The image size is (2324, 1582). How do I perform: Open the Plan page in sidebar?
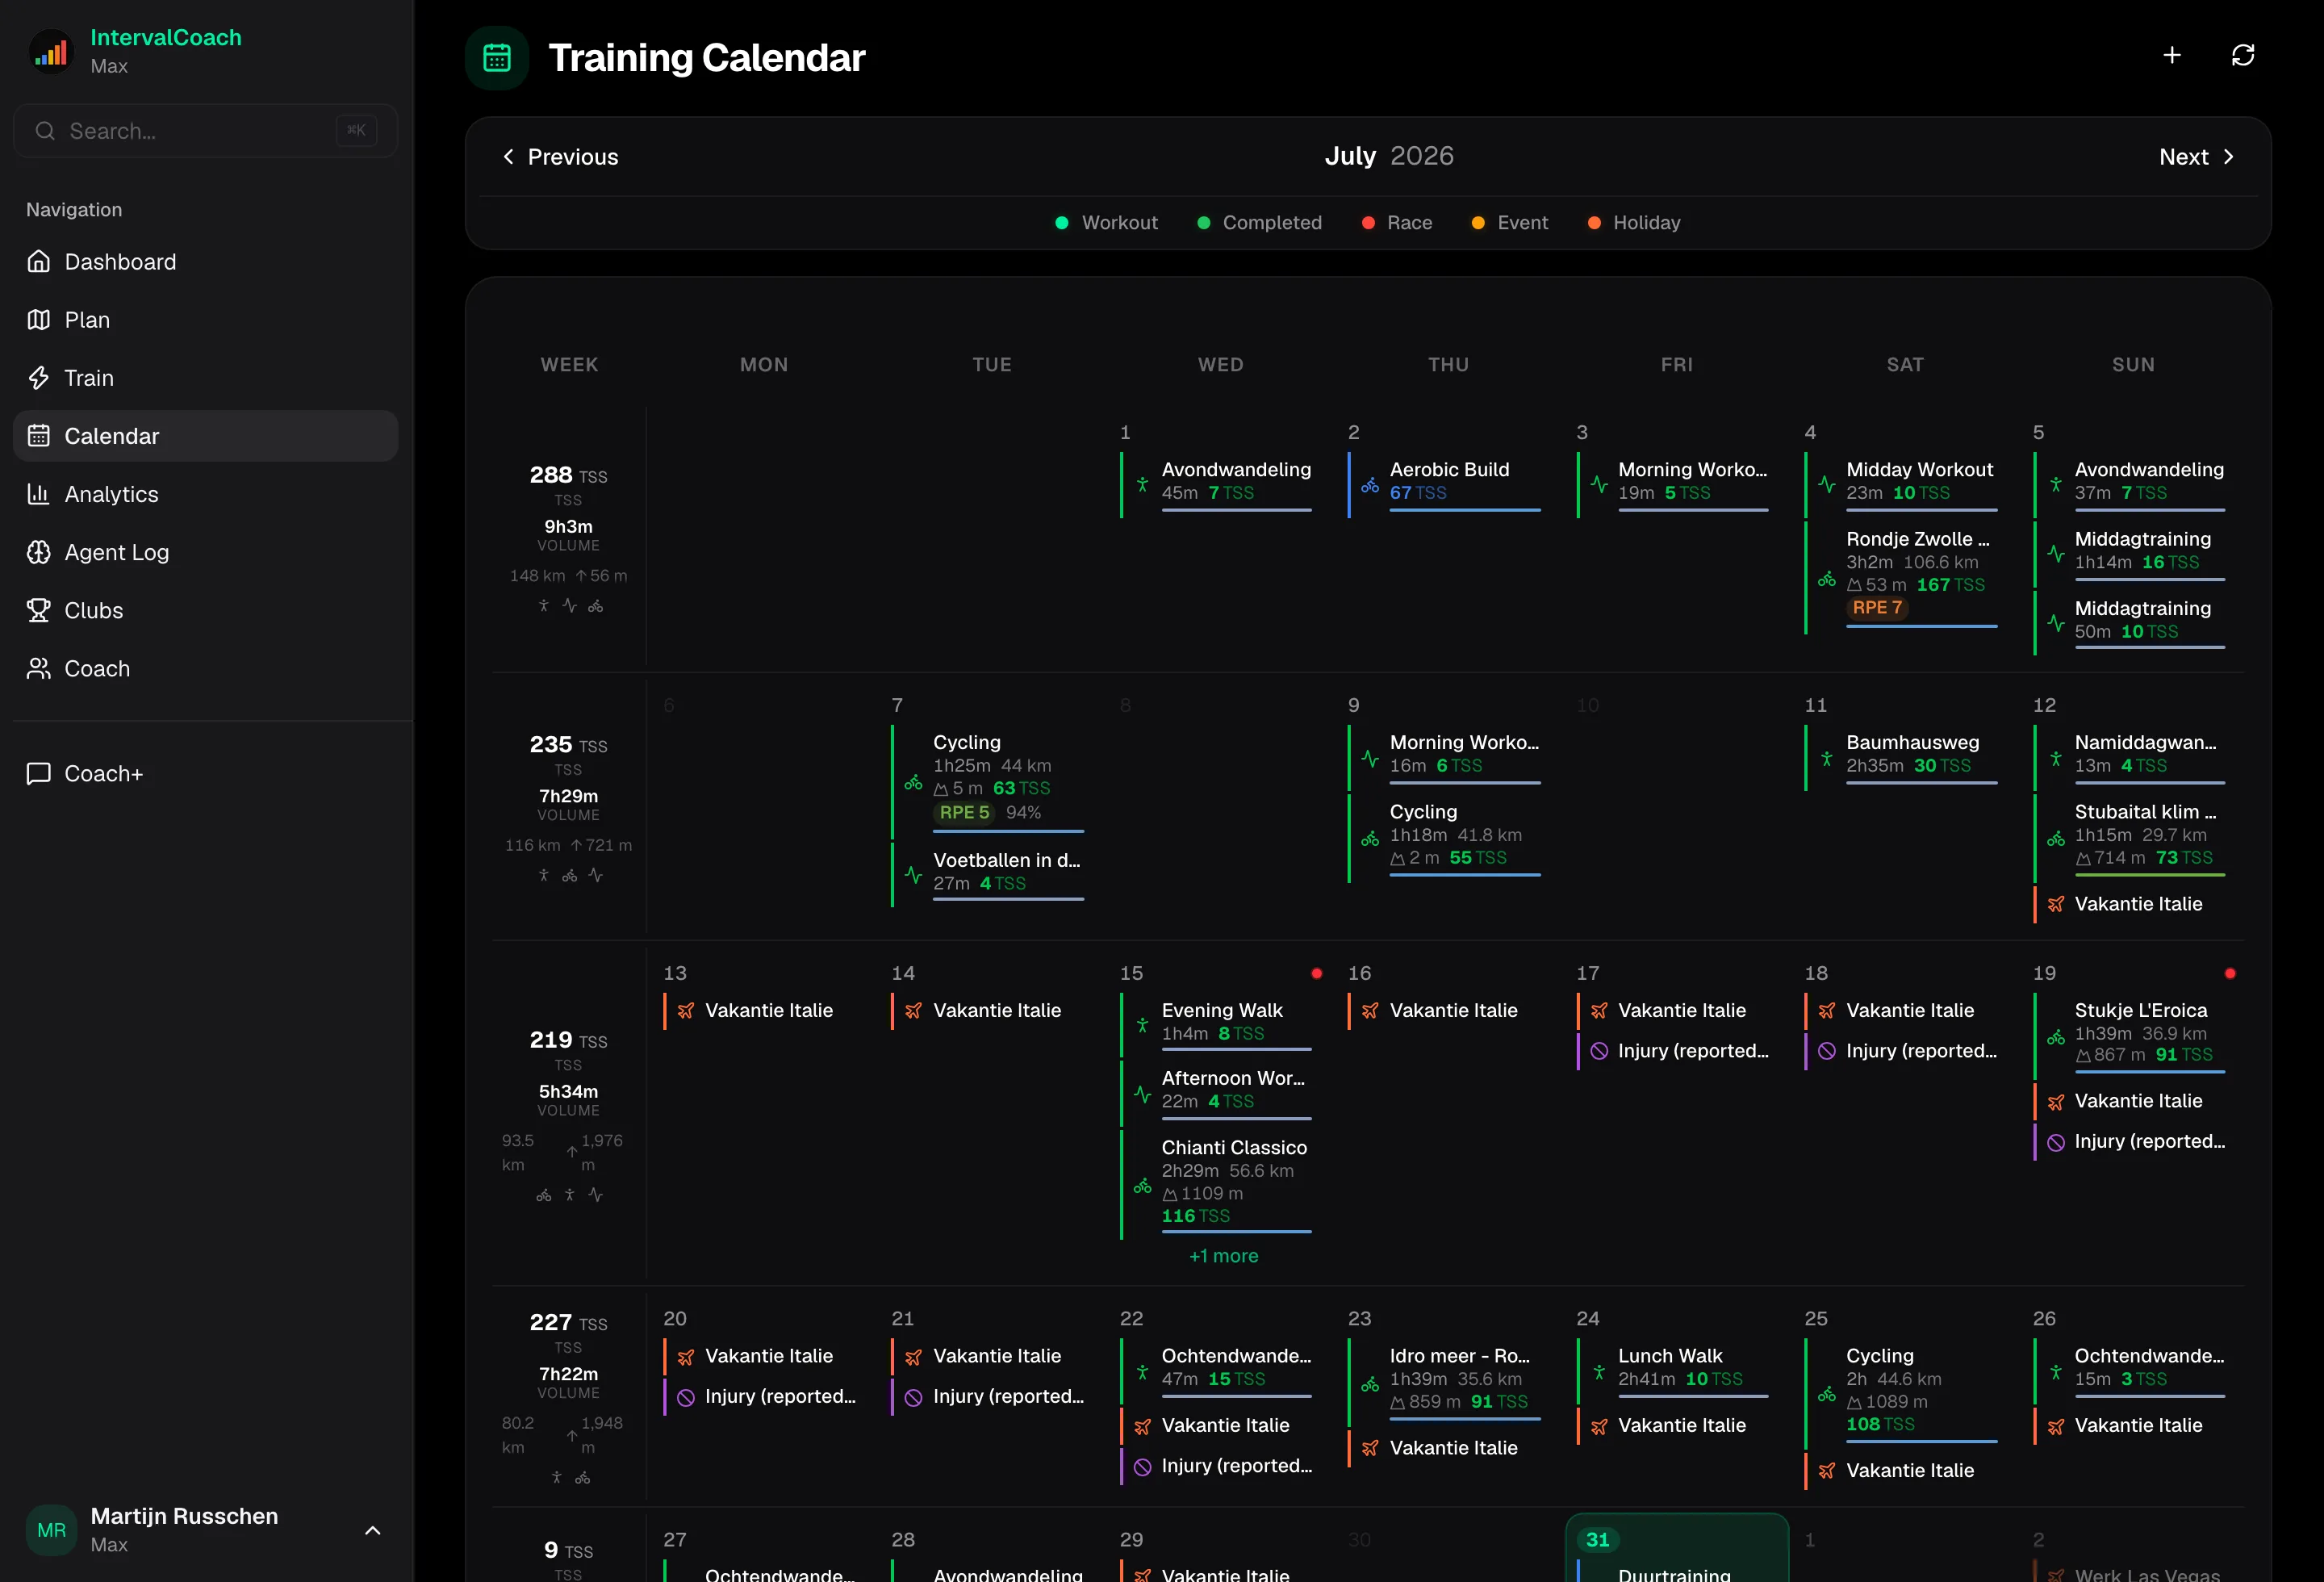click(x=206, y=320)
